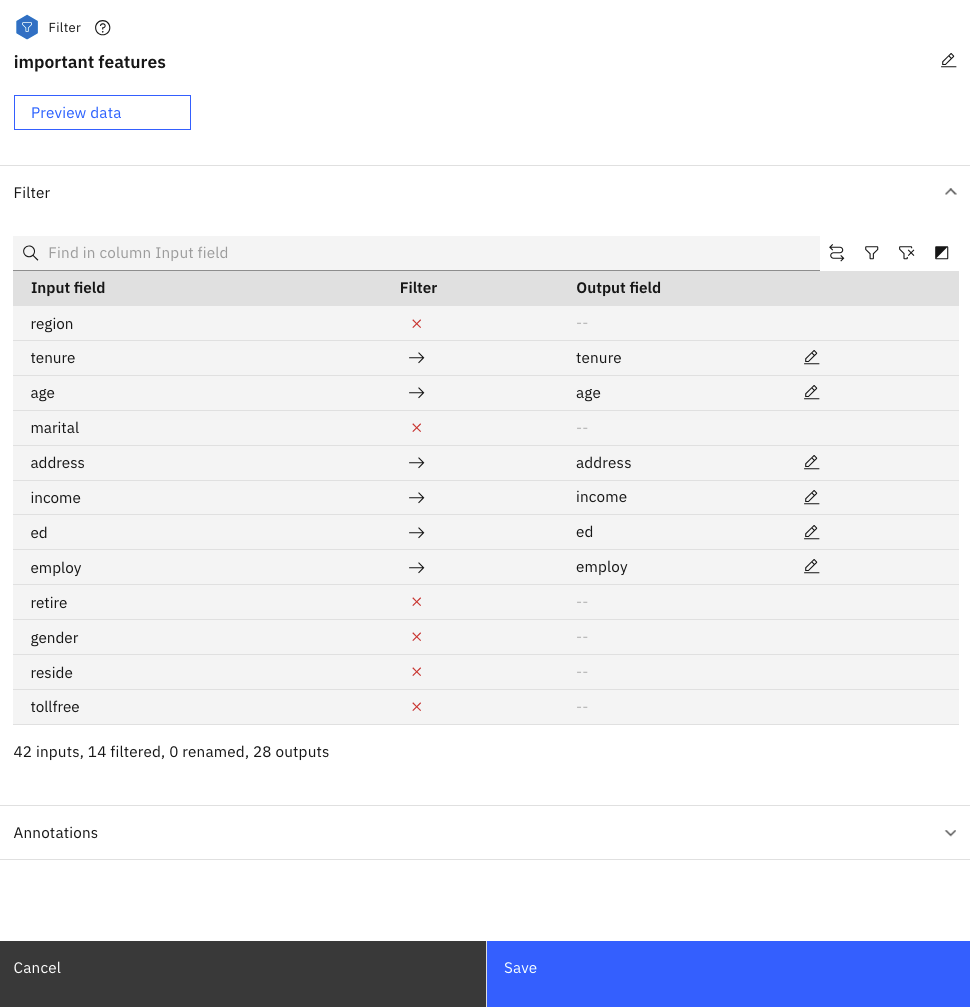970x1007 pixels.
Task: Select the region input field cell
Action: click(x=51, y=324)
